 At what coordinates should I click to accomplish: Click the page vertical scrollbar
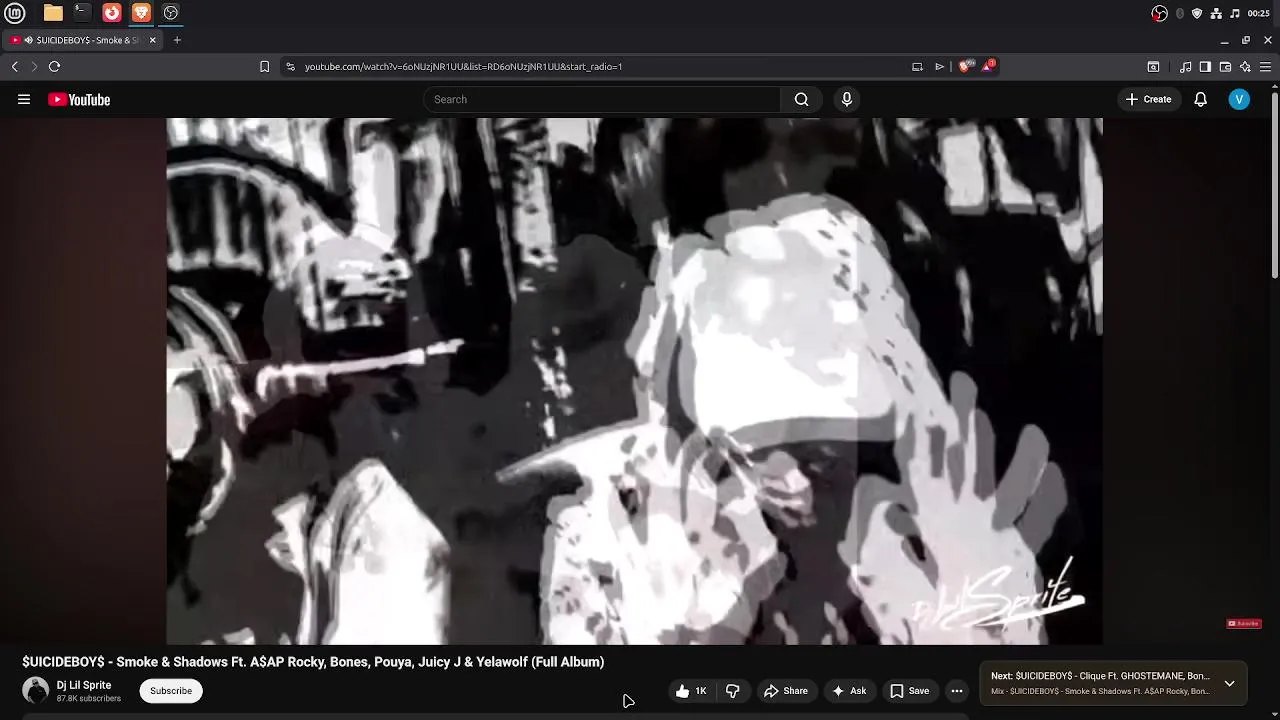(x=1275, y=185)
